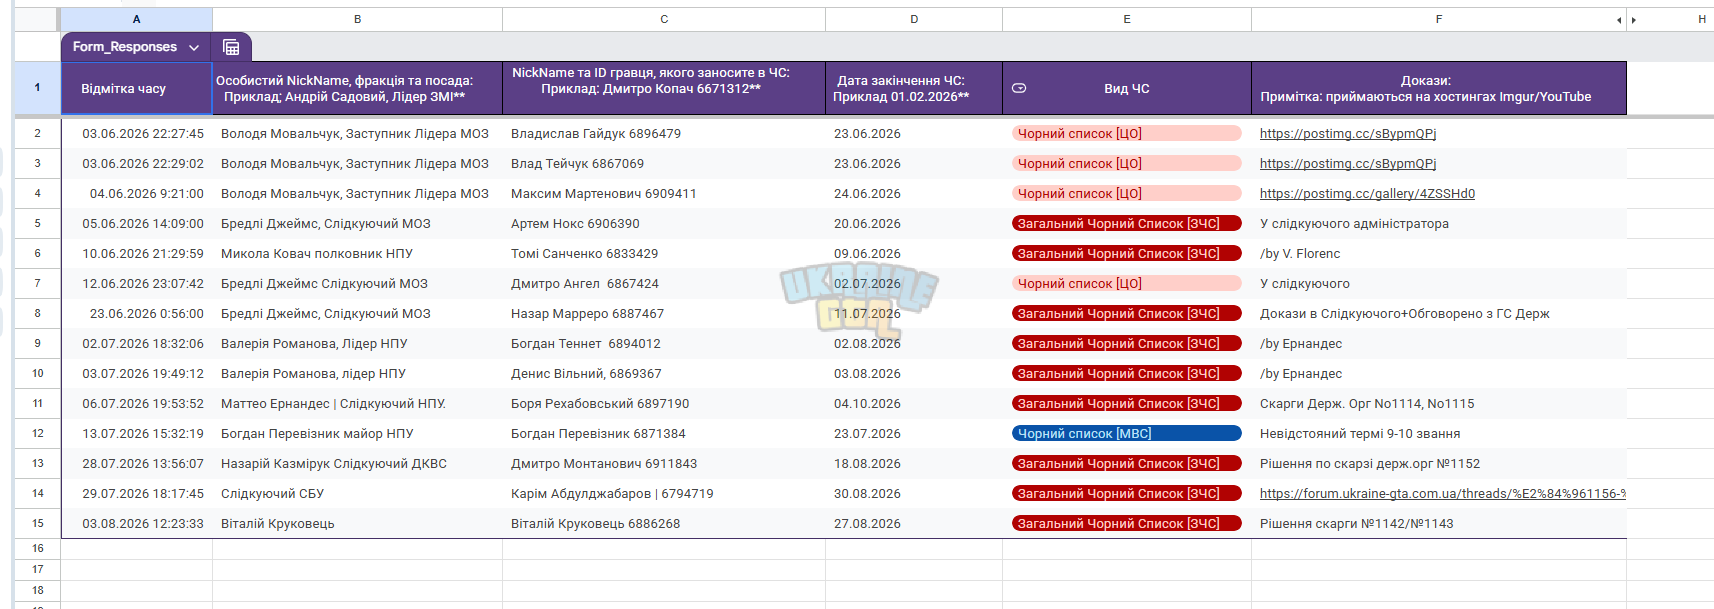
Task: Open the postimg.cc/sBypmQPj link in row 2
Action: coord(1348,133)
